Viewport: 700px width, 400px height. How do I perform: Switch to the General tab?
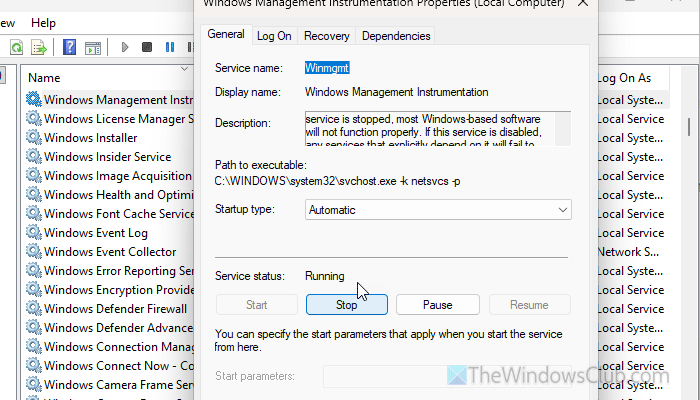[x=226, y=34]
